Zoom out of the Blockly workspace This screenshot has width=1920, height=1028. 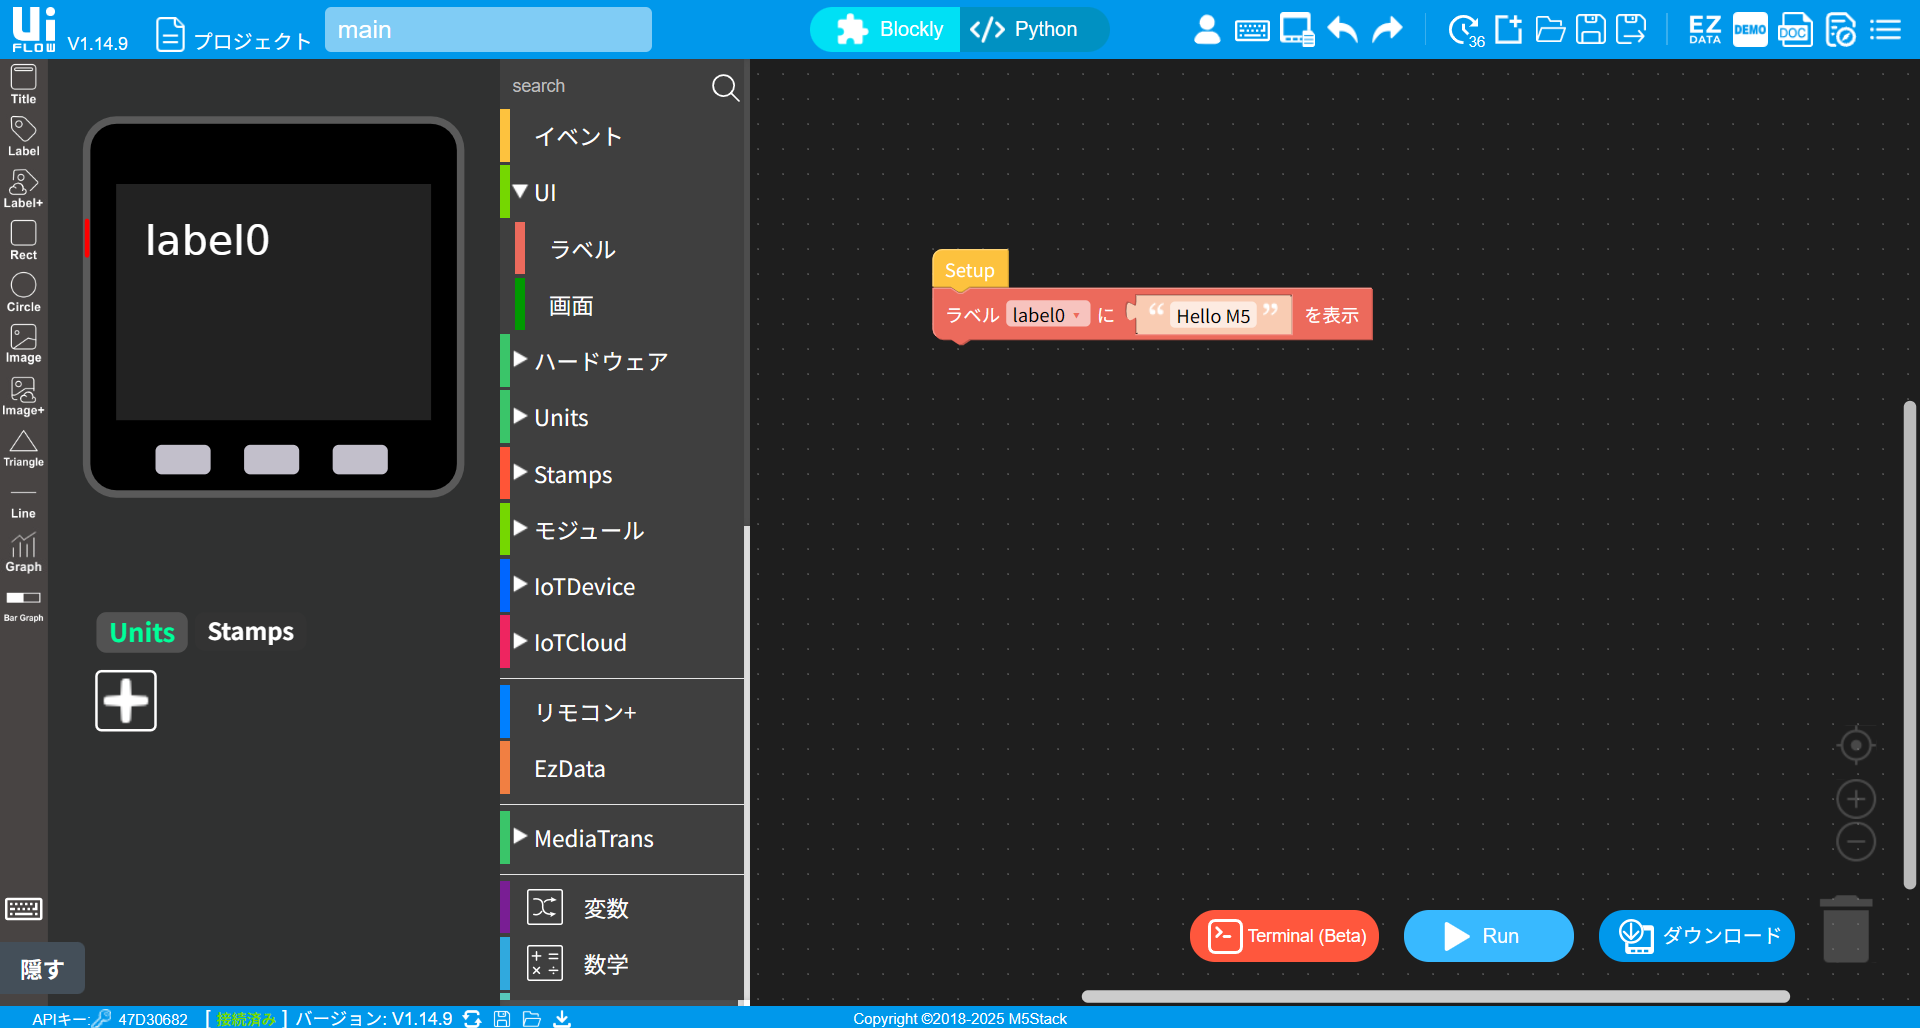1856,842
